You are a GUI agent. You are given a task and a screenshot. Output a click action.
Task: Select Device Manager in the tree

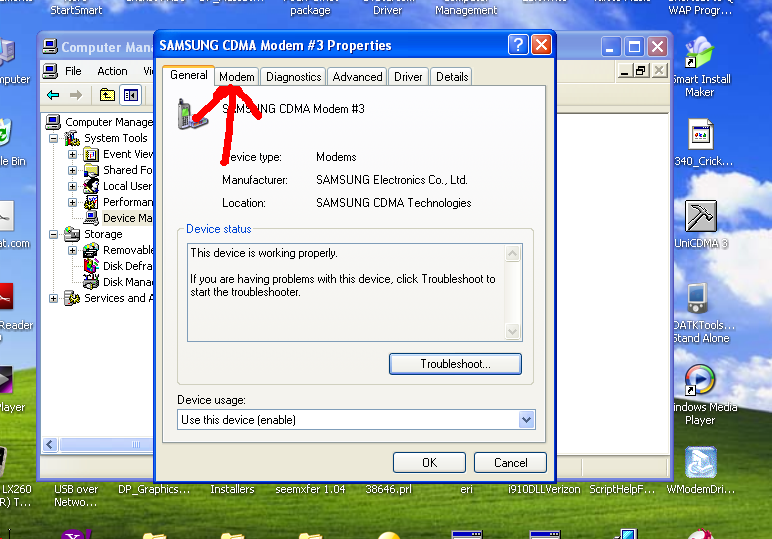pyautogui.click(x=128, y=218)
